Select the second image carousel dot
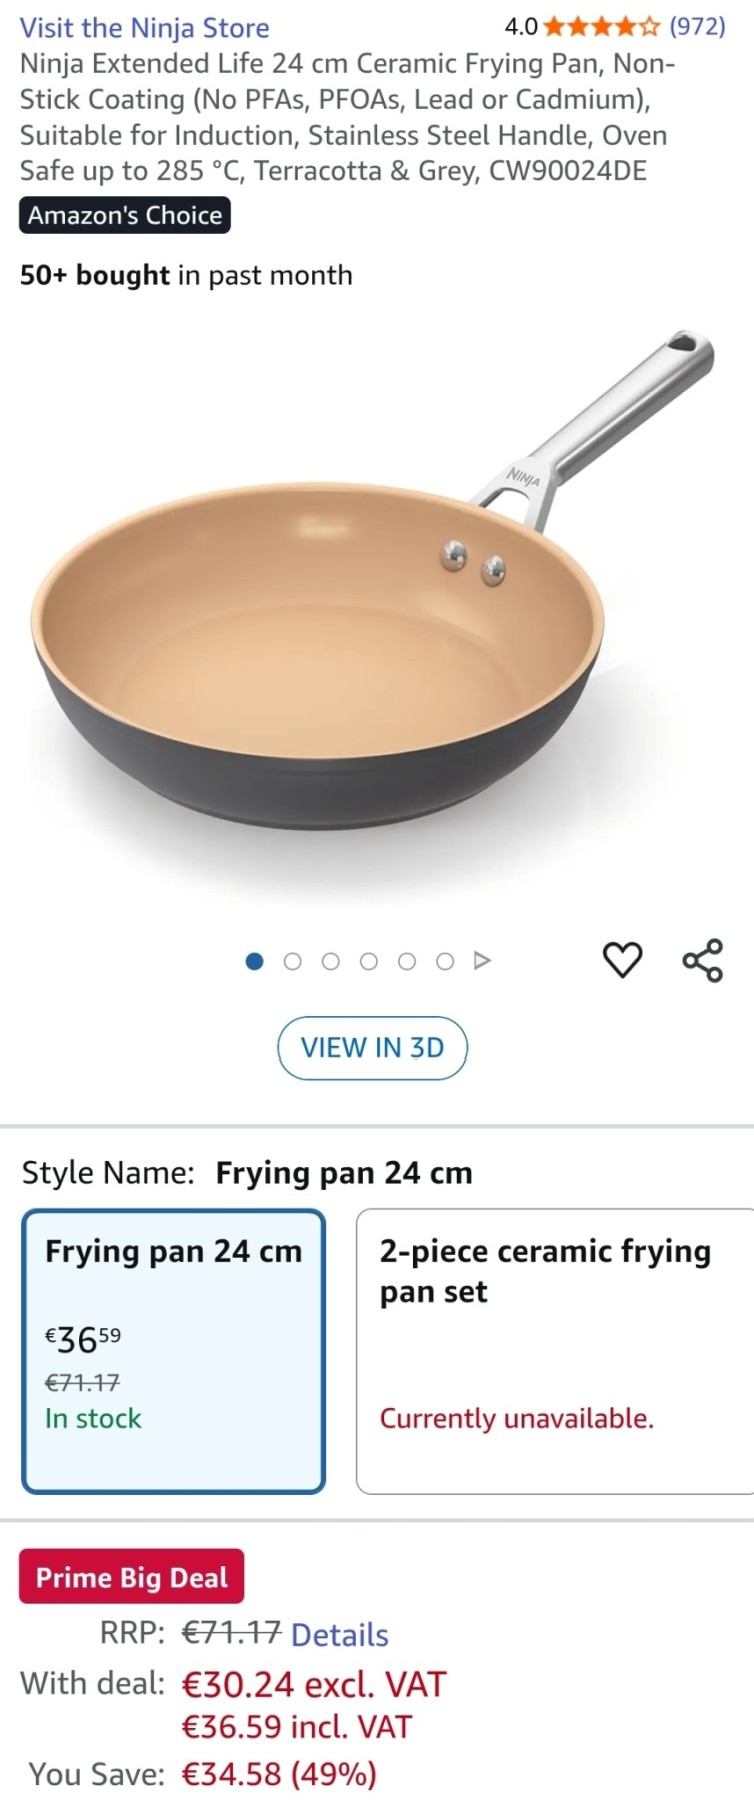The height and width of the screenshot is (1800, 754). [x=292, y=961]
